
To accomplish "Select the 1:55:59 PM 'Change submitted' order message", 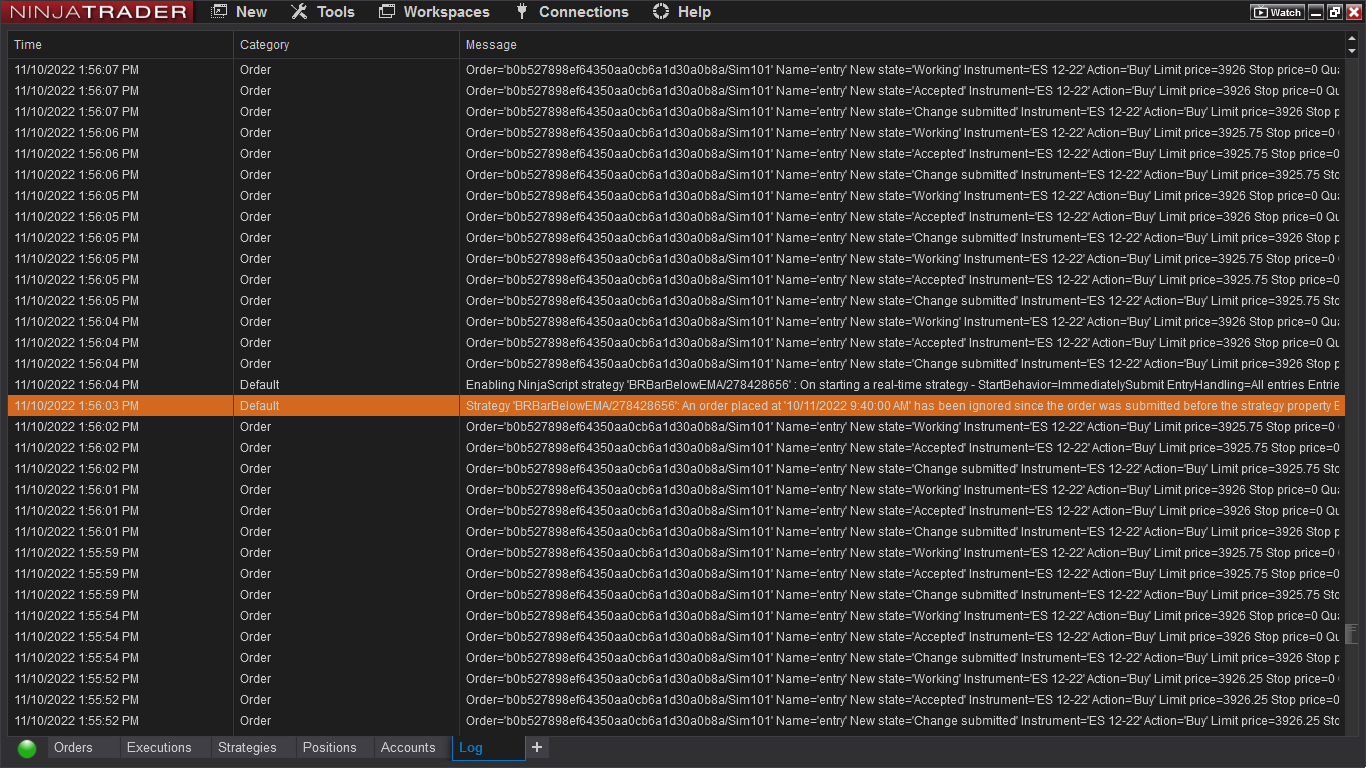I will pos(902,595).
